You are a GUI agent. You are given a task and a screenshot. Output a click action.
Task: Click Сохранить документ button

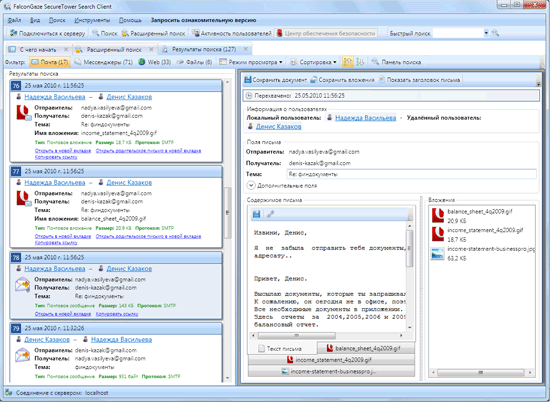pyautogui.click(x=276, y=80)
